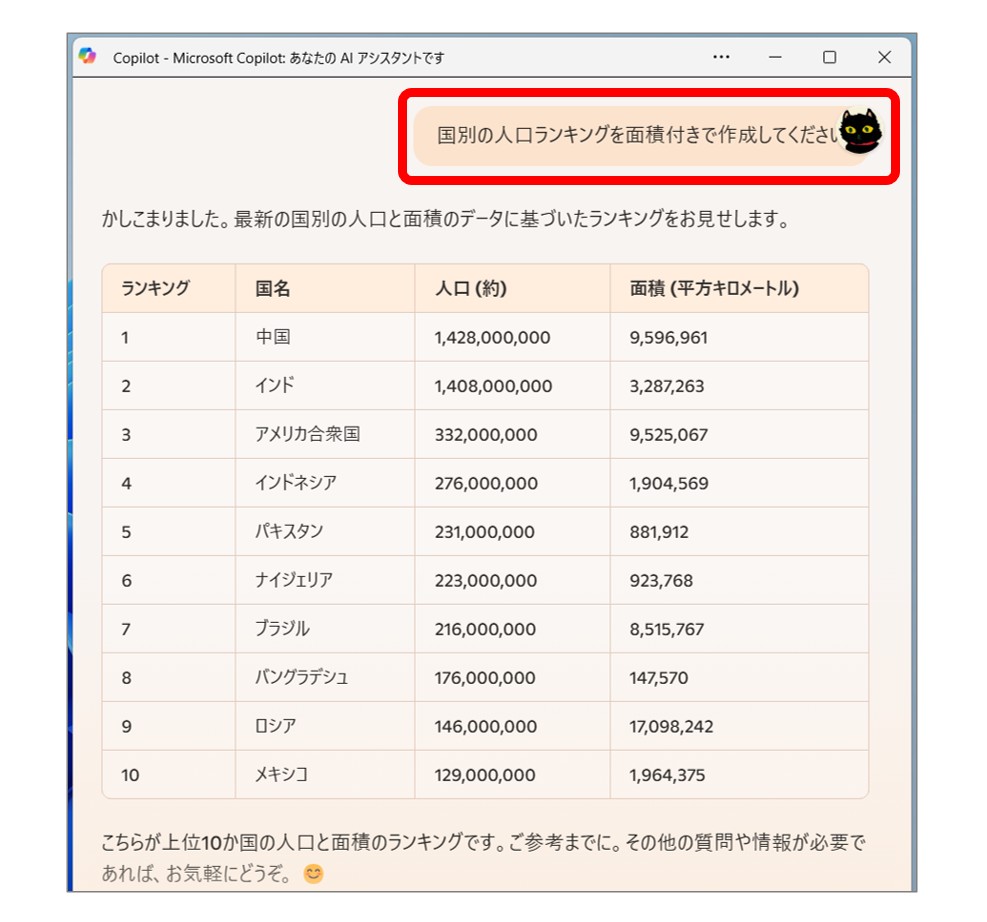The image size is (987, 922).
Task: Click area value 3,287,263
Action: [667, 386]
